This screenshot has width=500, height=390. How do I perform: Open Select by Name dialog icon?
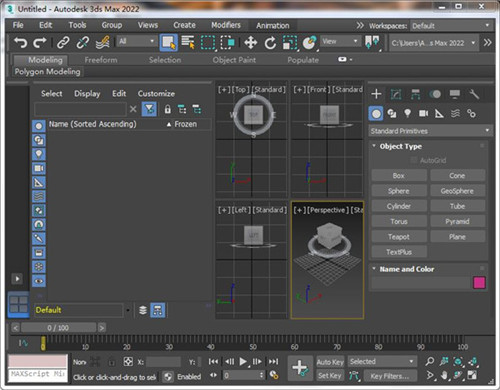[x=188, y=43]
